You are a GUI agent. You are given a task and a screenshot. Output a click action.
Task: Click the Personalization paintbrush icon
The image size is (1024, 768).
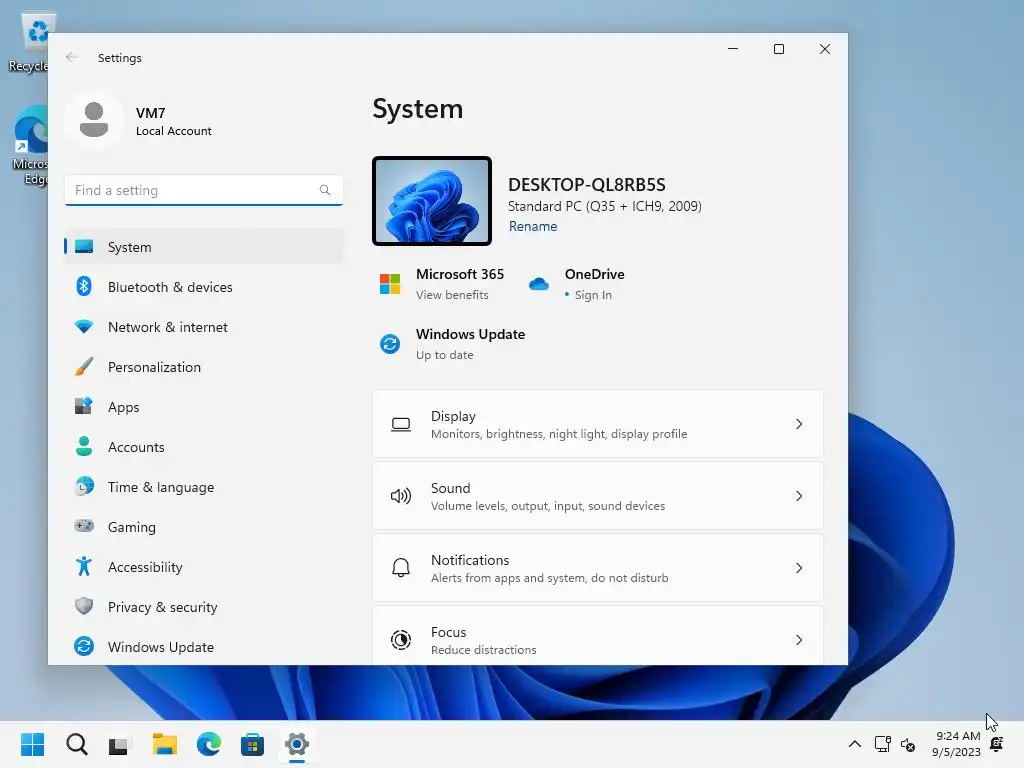pyautogui.click(x=84, y=366)
